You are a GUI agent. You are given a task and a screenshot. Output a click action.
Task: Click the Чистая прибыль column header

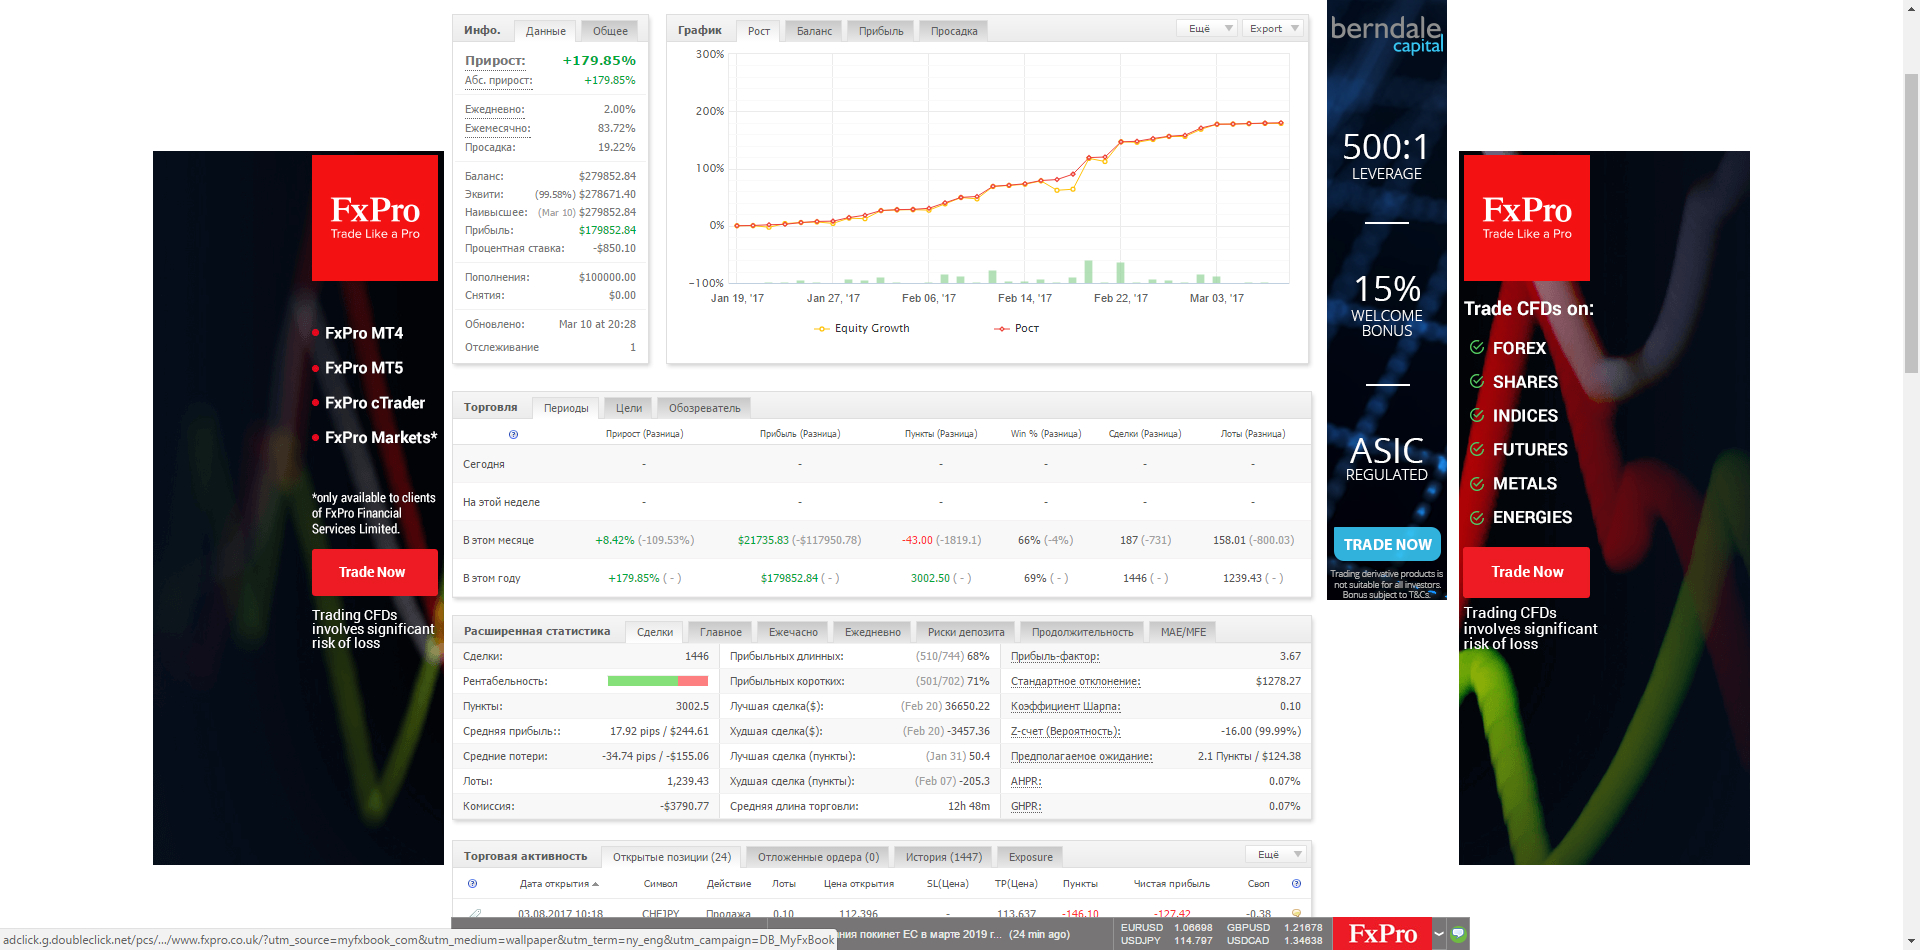(1172, 884)
